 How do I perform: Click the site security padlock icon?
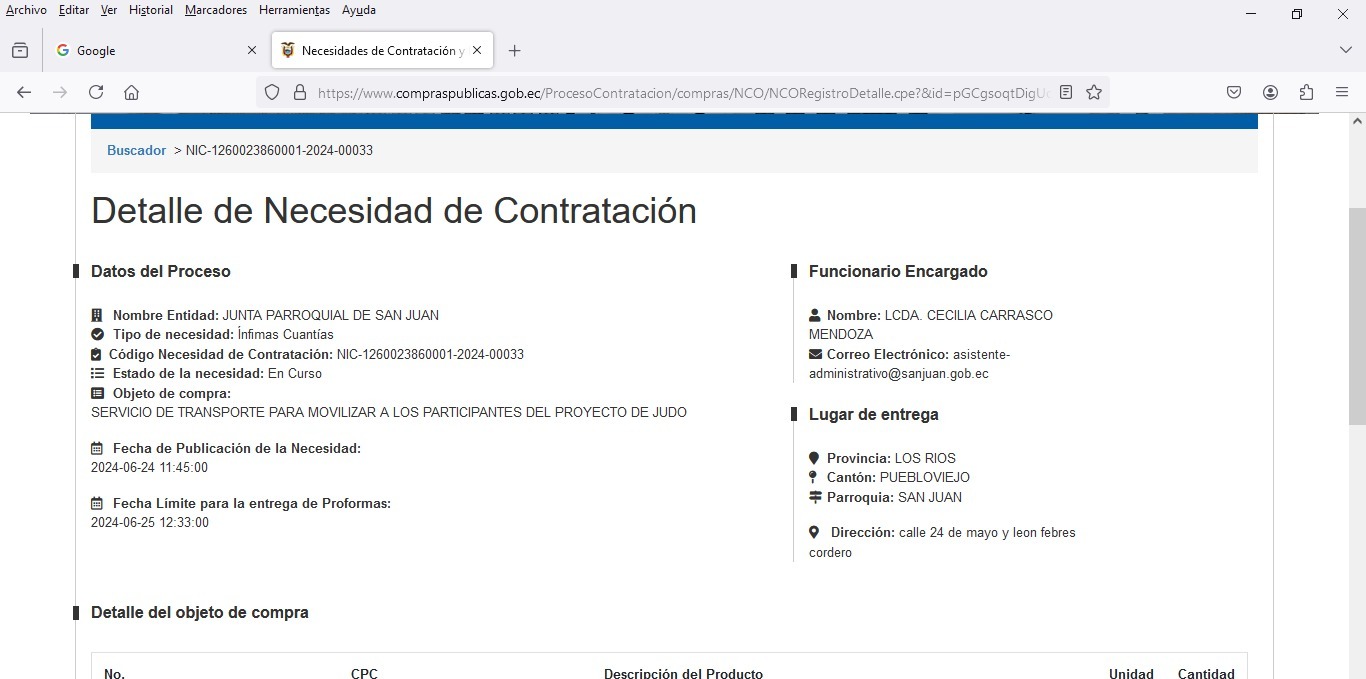(x=299, y=92)
